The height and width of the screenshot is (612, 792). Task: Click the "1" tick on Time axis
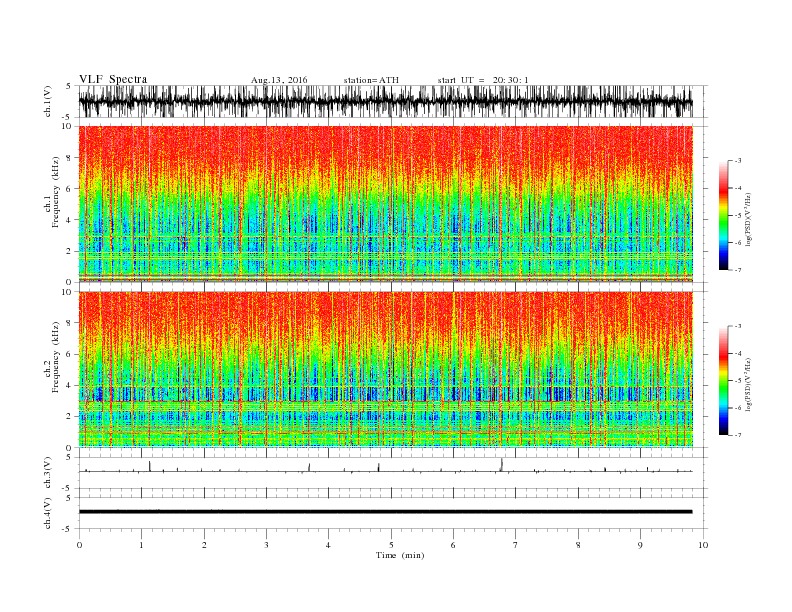pyautogui.click(x=141, y=545)
